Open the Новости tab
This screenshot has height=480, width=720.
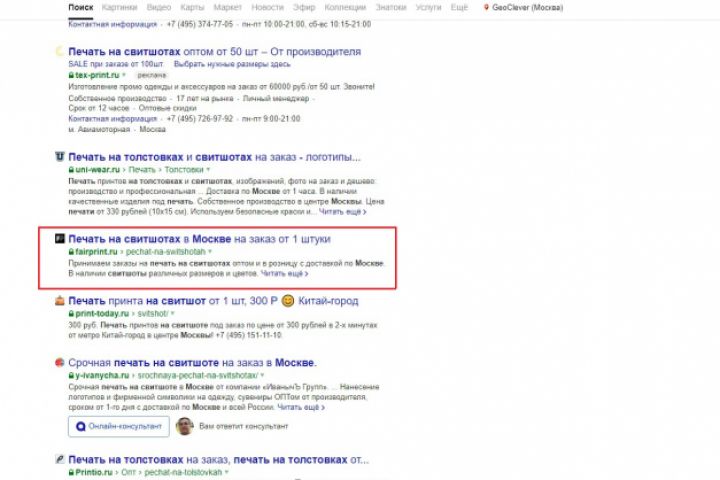coord(267,7)
